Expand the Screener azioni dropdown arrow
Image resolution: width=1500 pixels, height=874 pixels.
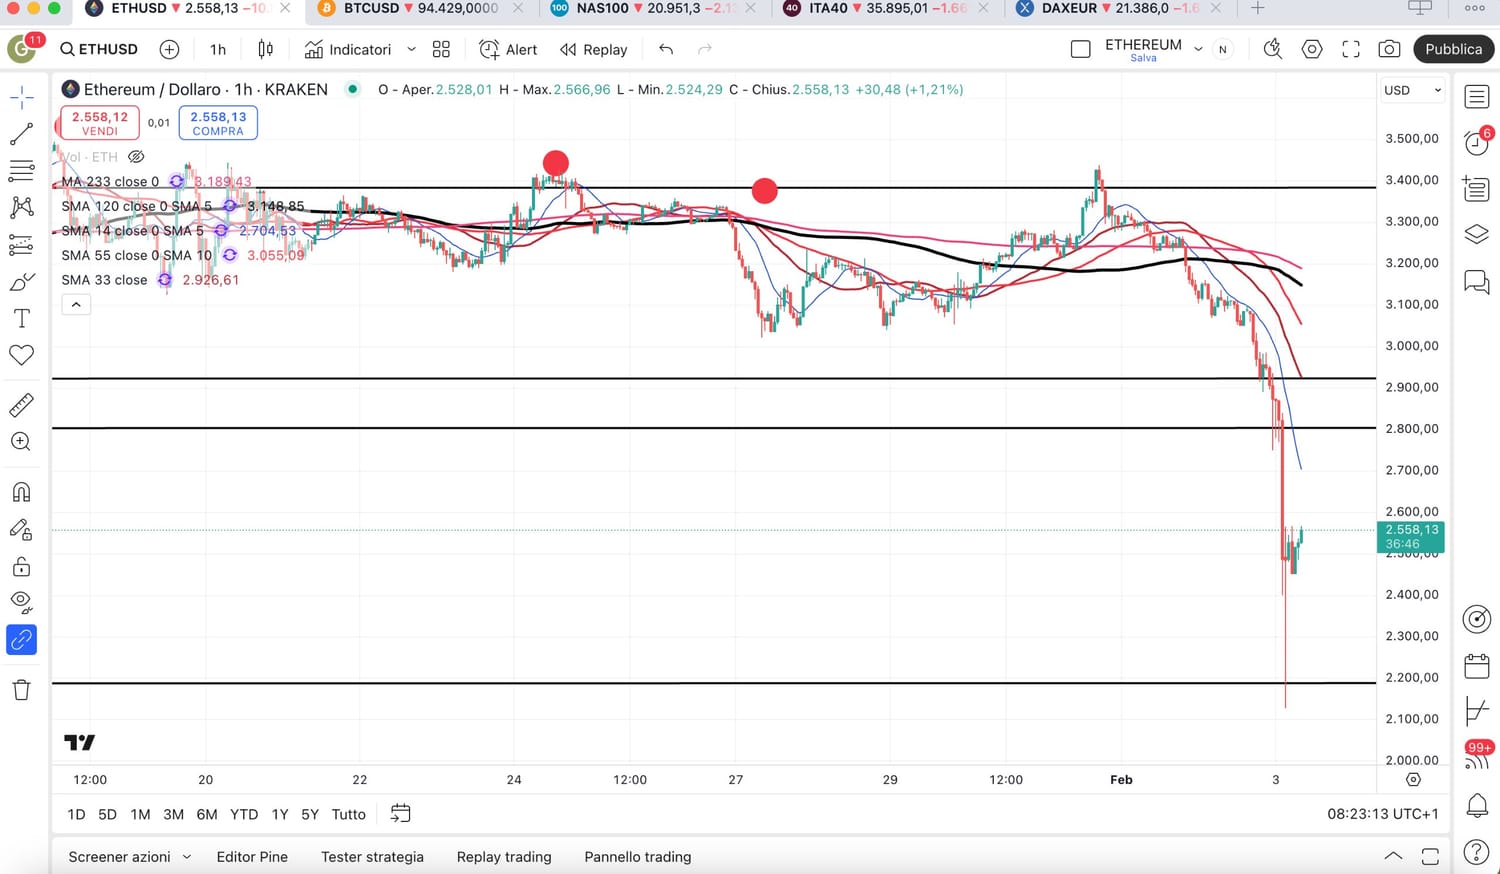coord(187,857)
